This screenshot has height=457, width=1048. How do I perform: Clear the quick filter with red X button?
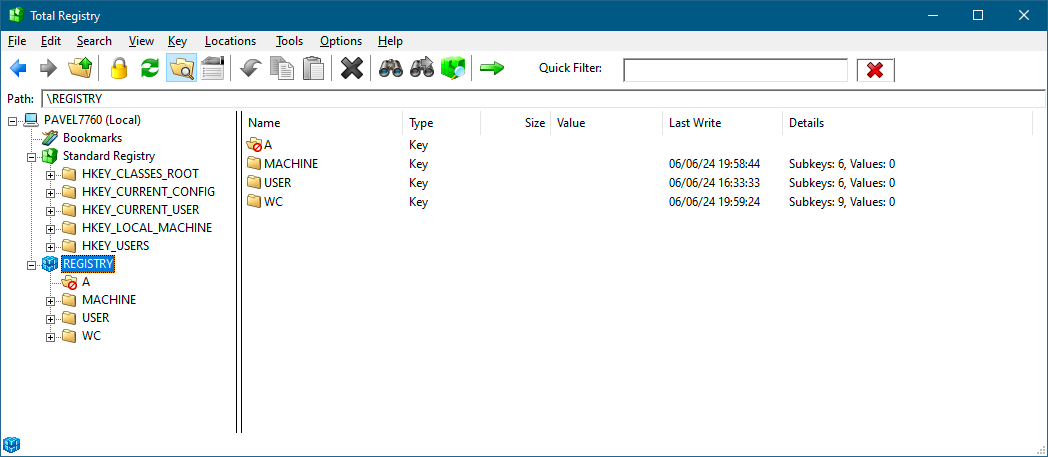click(876, 69)
